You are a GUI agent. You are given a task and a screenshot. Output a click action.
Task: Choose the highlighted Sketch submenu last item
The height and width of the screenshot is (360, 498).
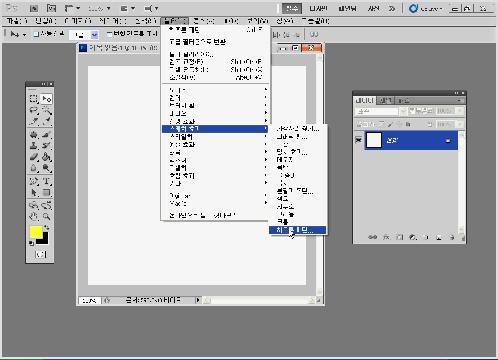(298, 230)
